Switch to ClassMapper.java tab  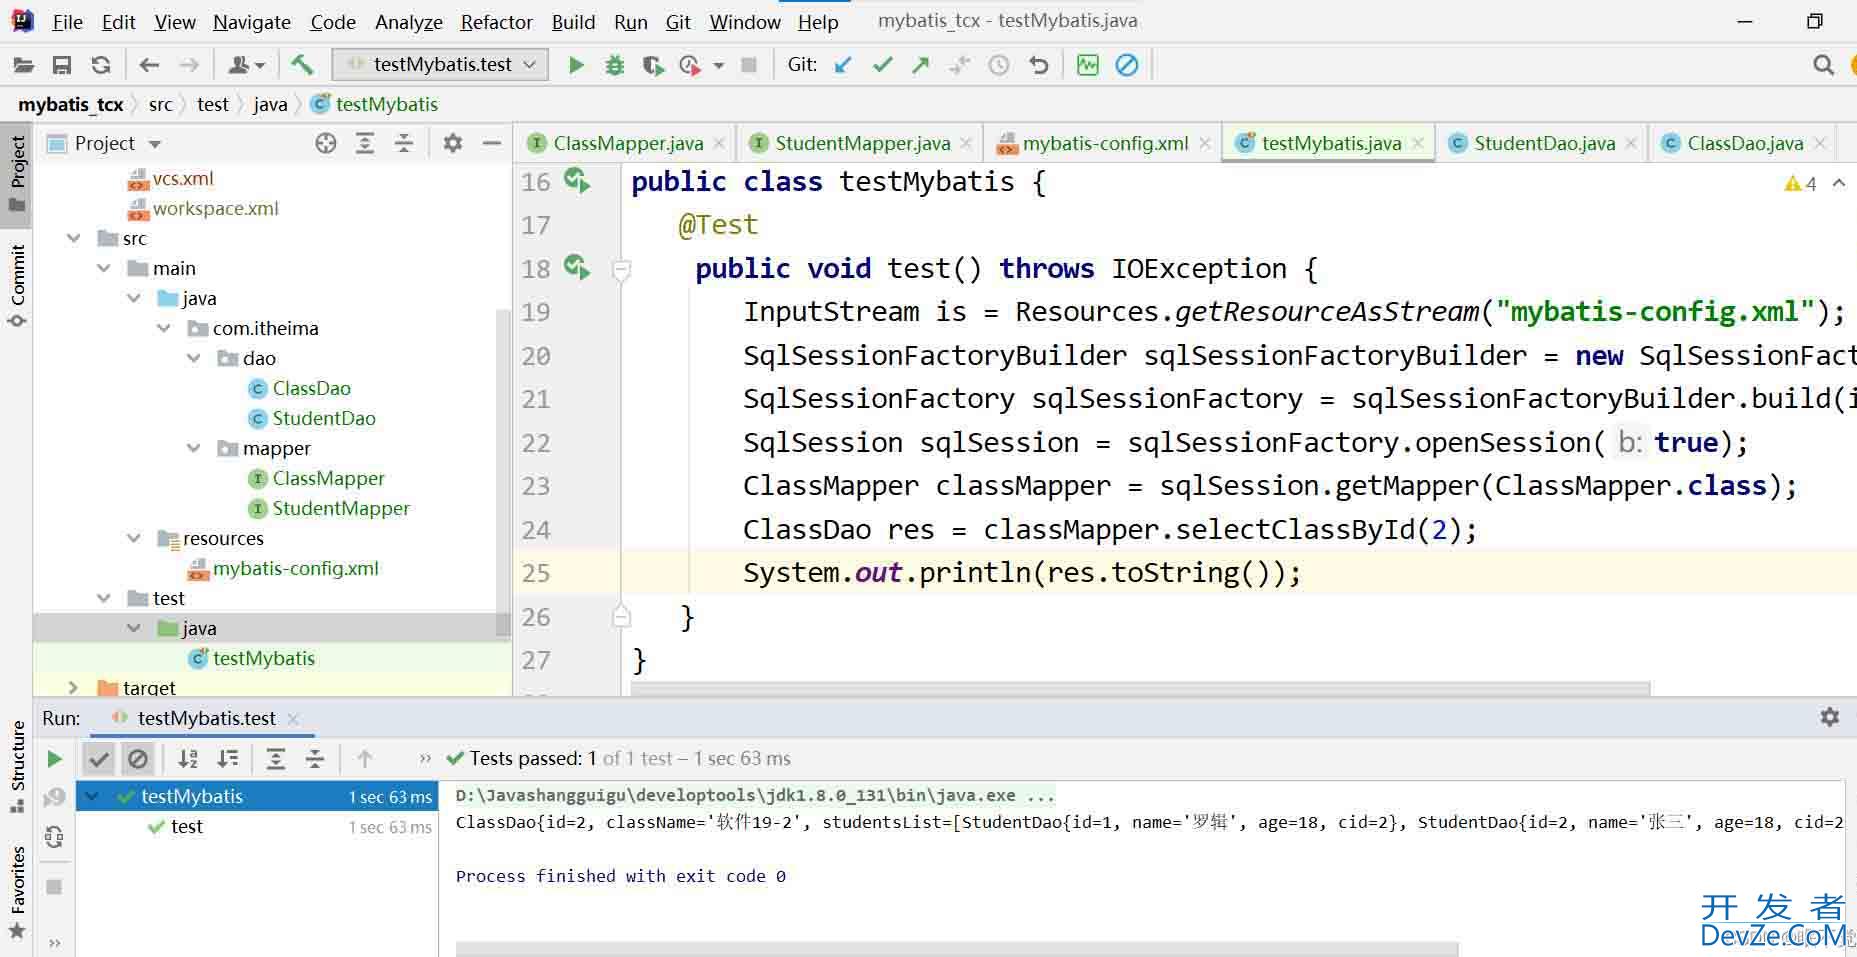click(628, 143)
